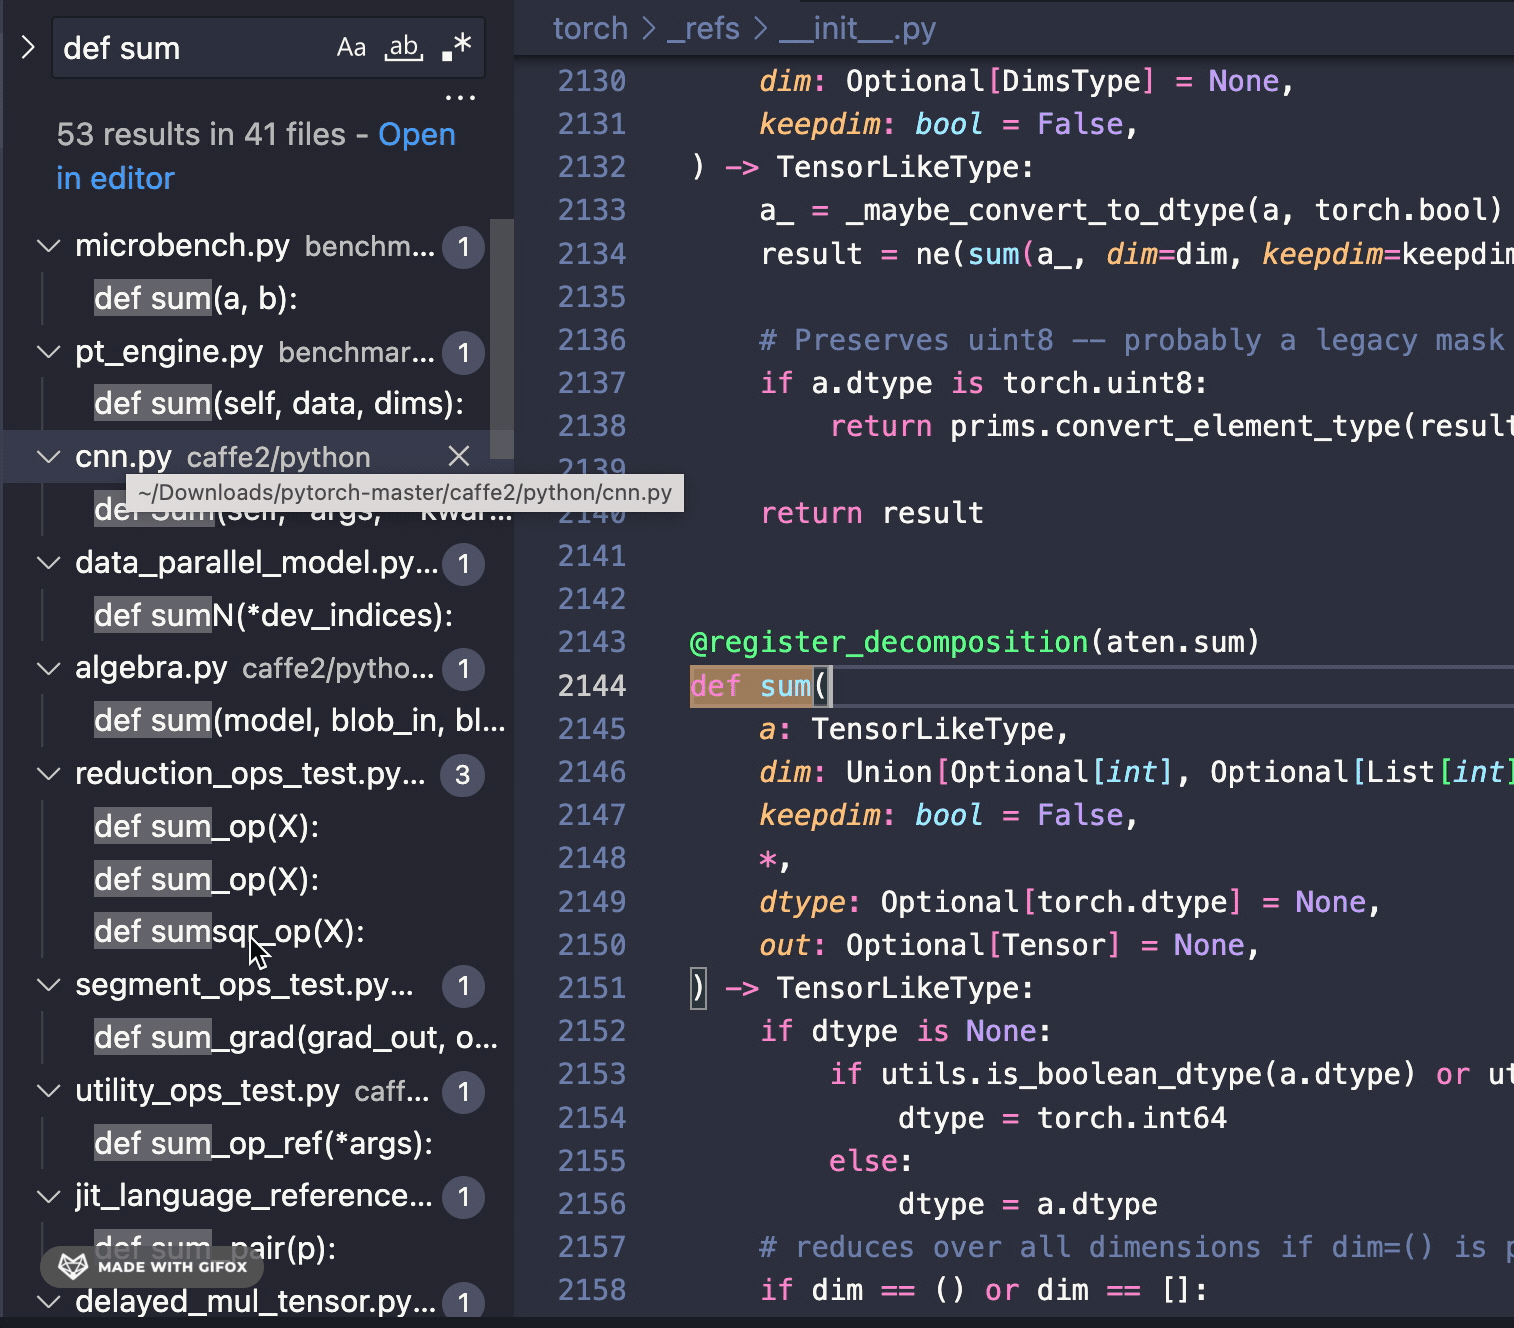Viewport: 1514px width, 1328px height.
Task: Click the result count badge on segment_ops_test.py
Action: click(x=463, y=986)
